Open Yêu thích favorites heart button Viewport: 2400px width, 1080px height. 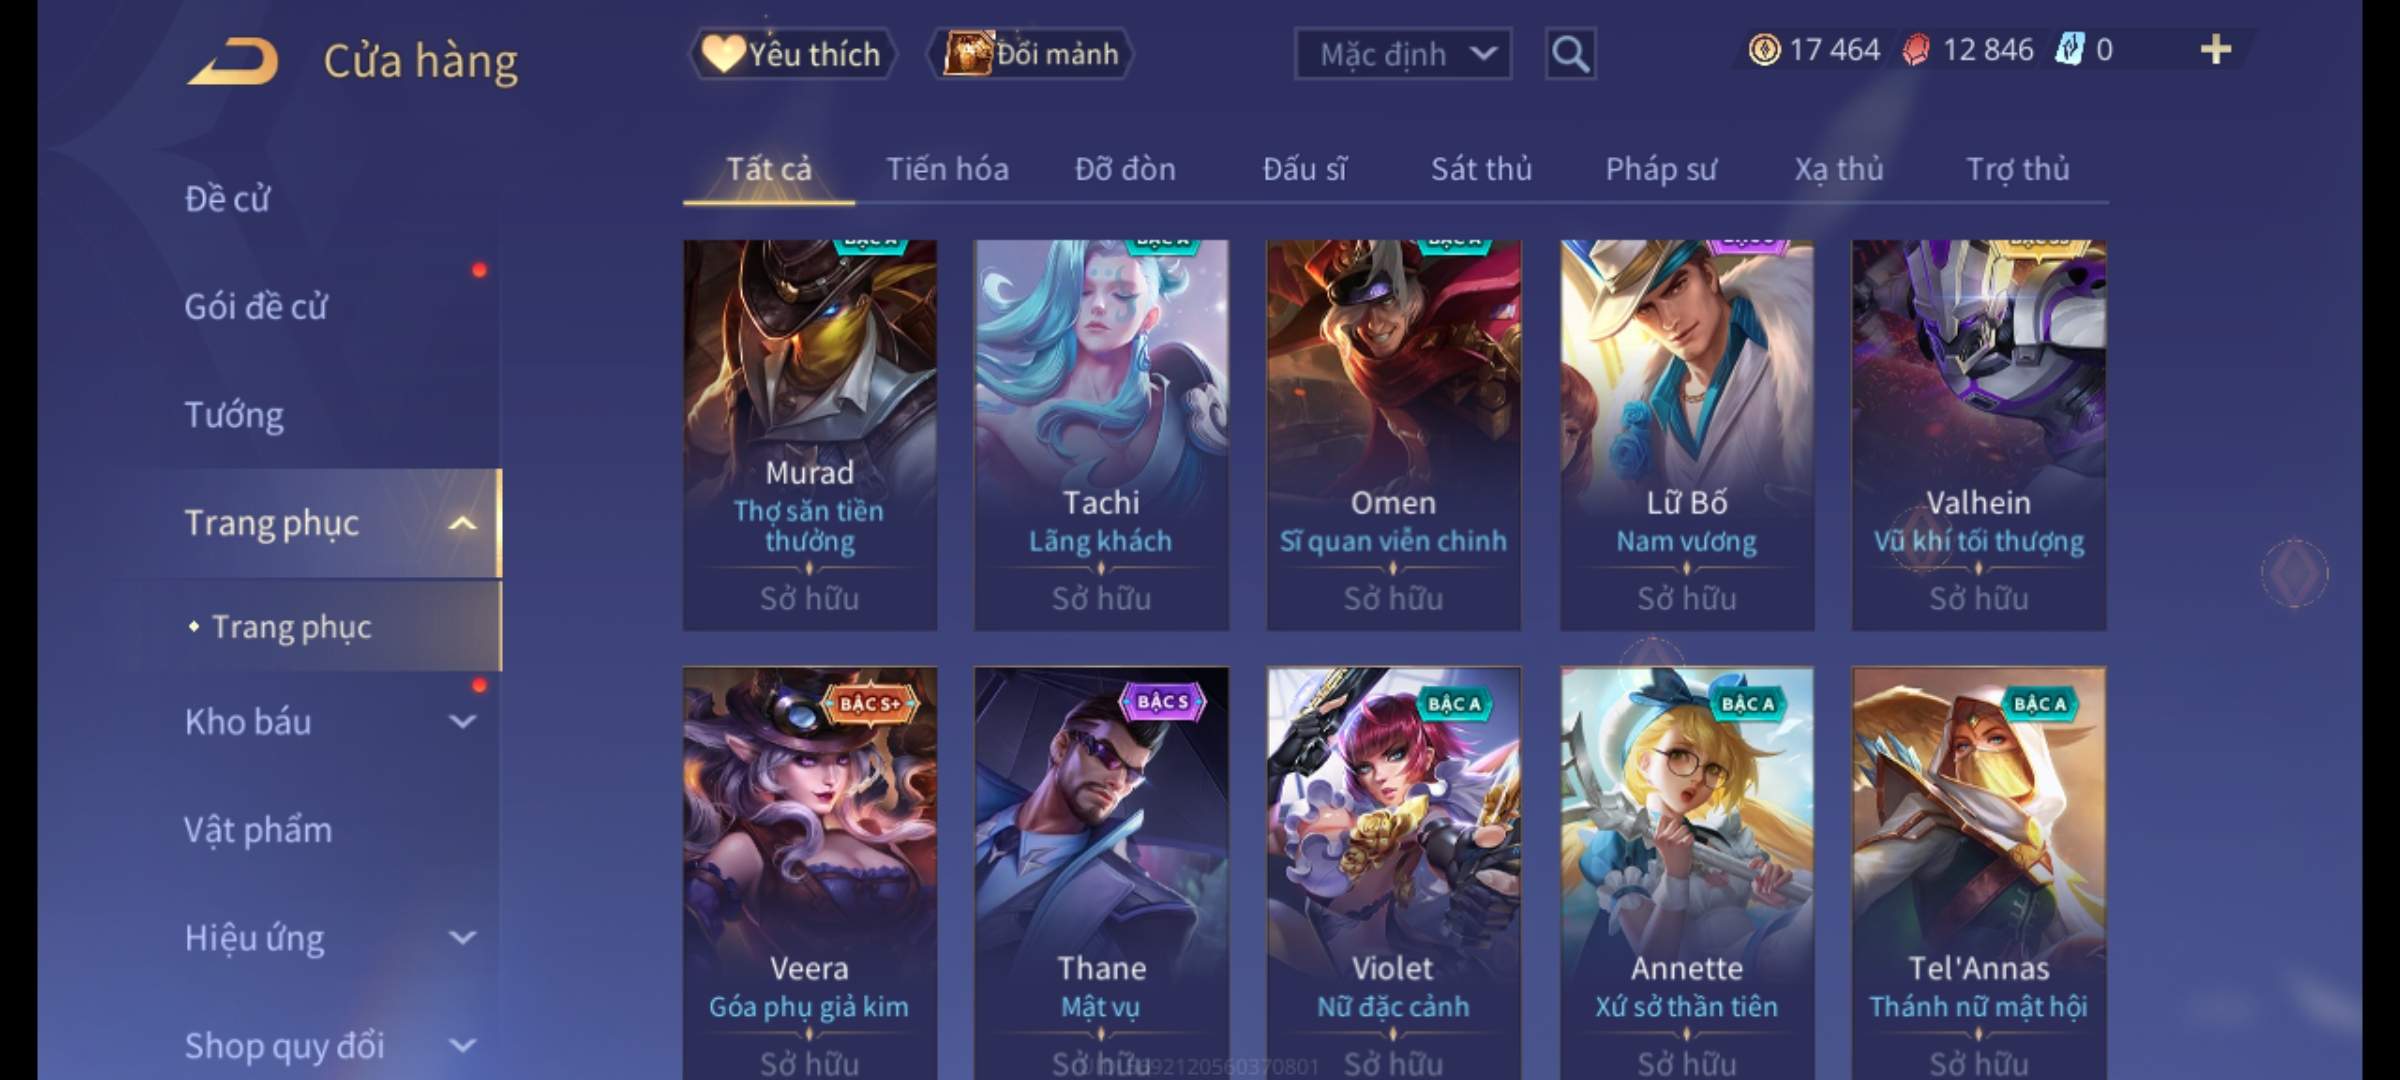tap(792, 54)
